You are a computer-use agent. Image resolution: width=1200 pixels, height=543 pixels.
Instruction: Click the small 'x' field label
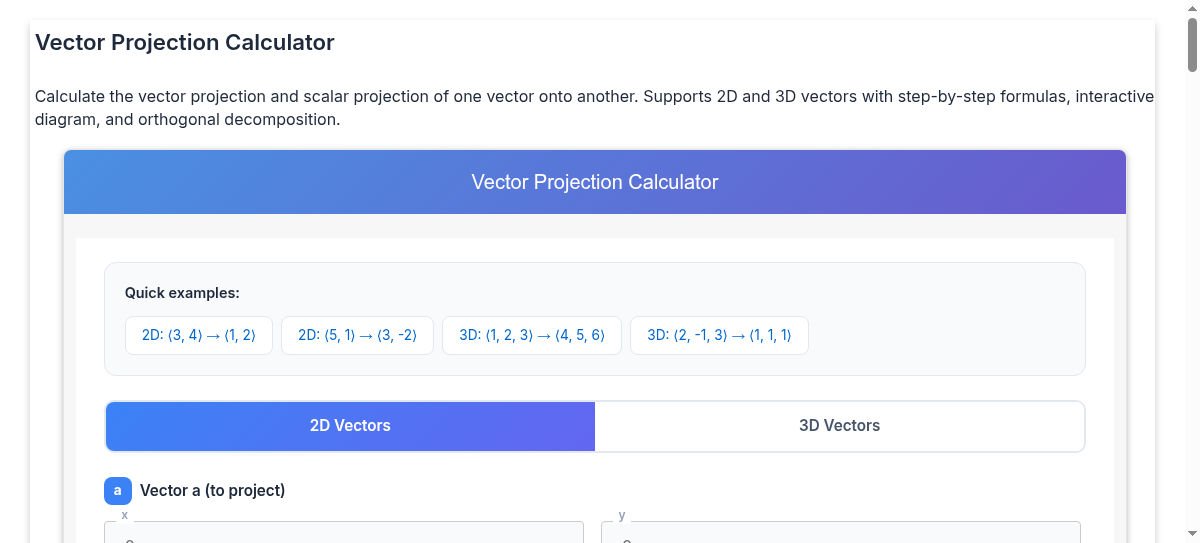(x=125, y=516)
